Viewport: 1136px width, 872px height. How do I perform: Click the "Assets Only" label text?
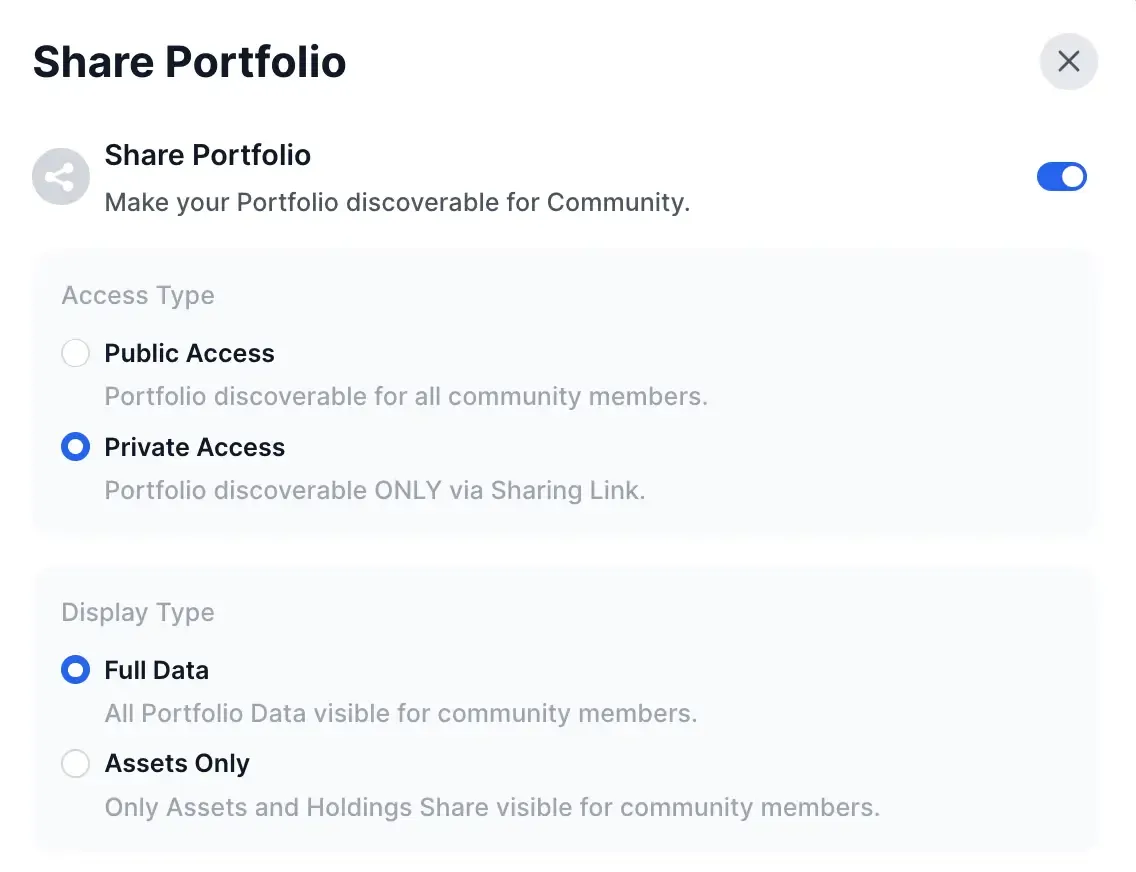pos(177,764)
